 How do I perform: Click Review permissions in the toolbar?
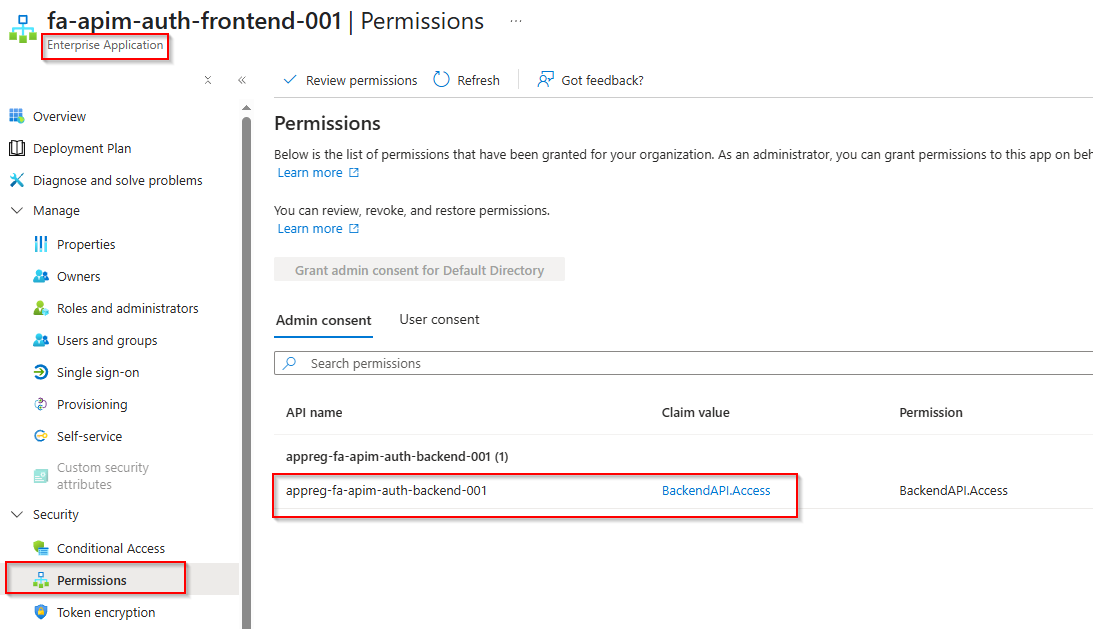pyautogui.click(x=351, y=80)
